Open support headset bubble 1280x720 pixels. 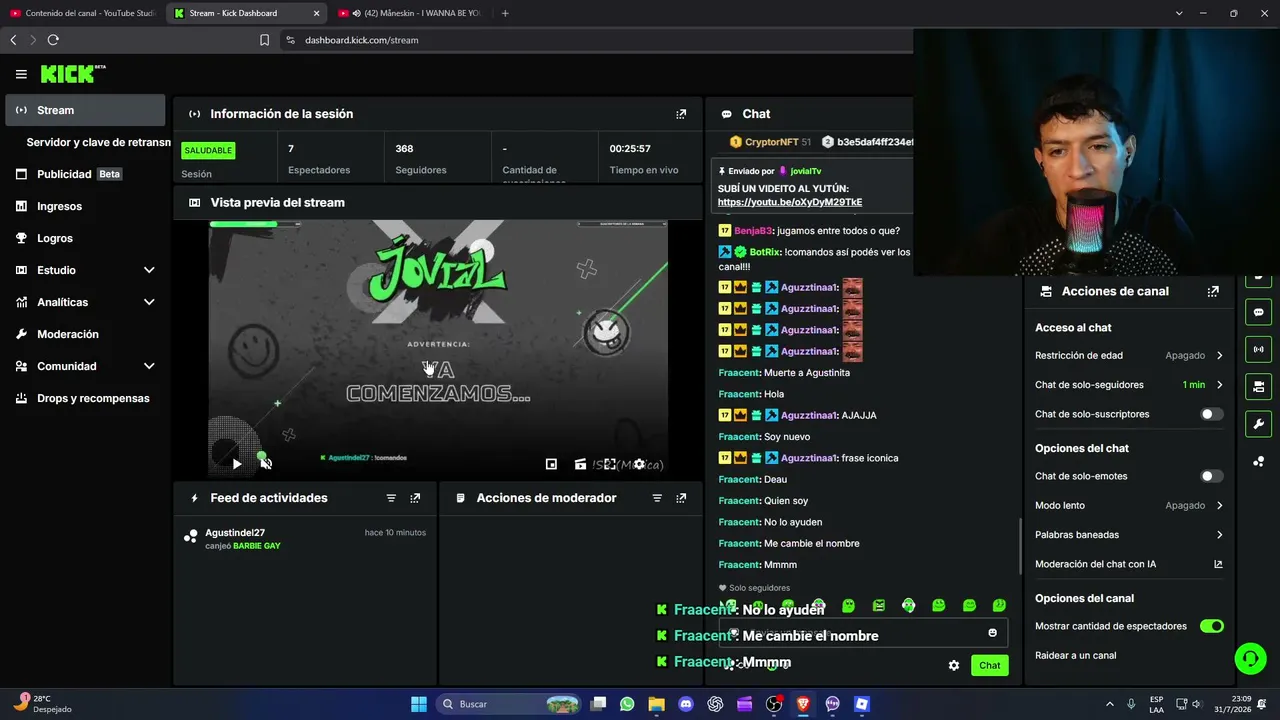point(1250,658)
